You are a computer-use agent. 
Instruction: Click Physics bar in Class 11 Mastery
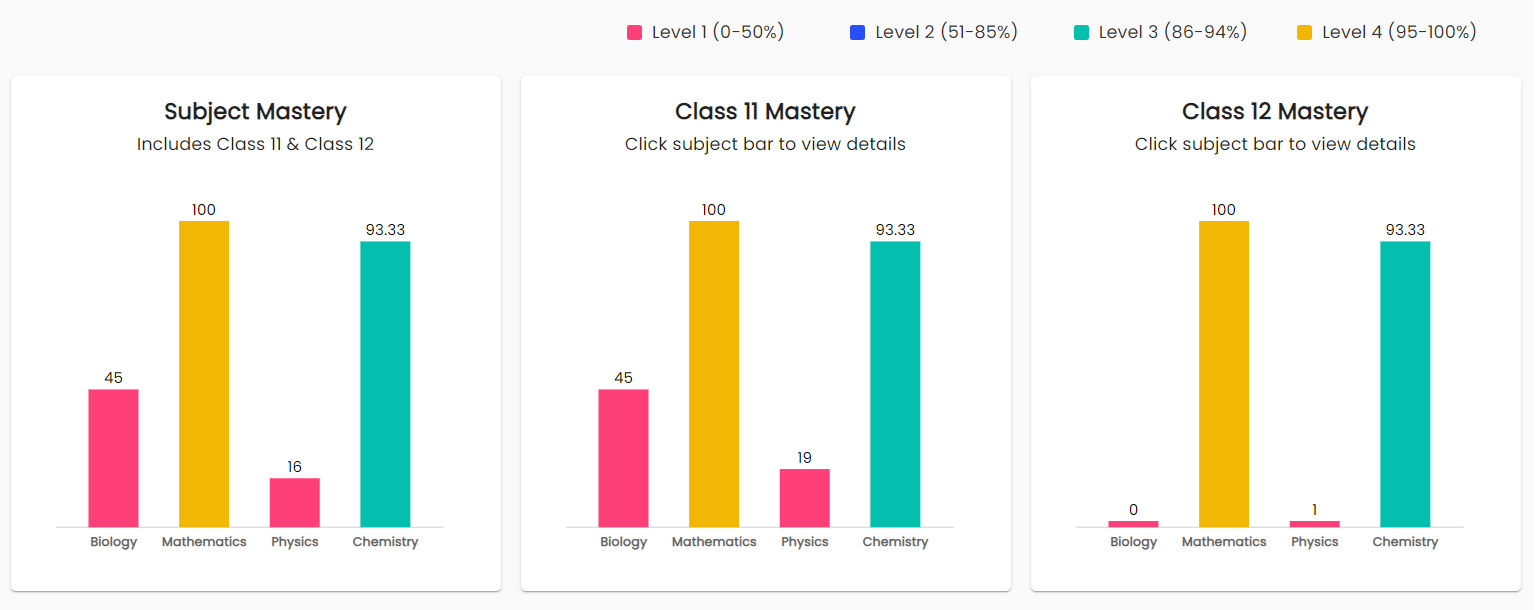[805, 498]
